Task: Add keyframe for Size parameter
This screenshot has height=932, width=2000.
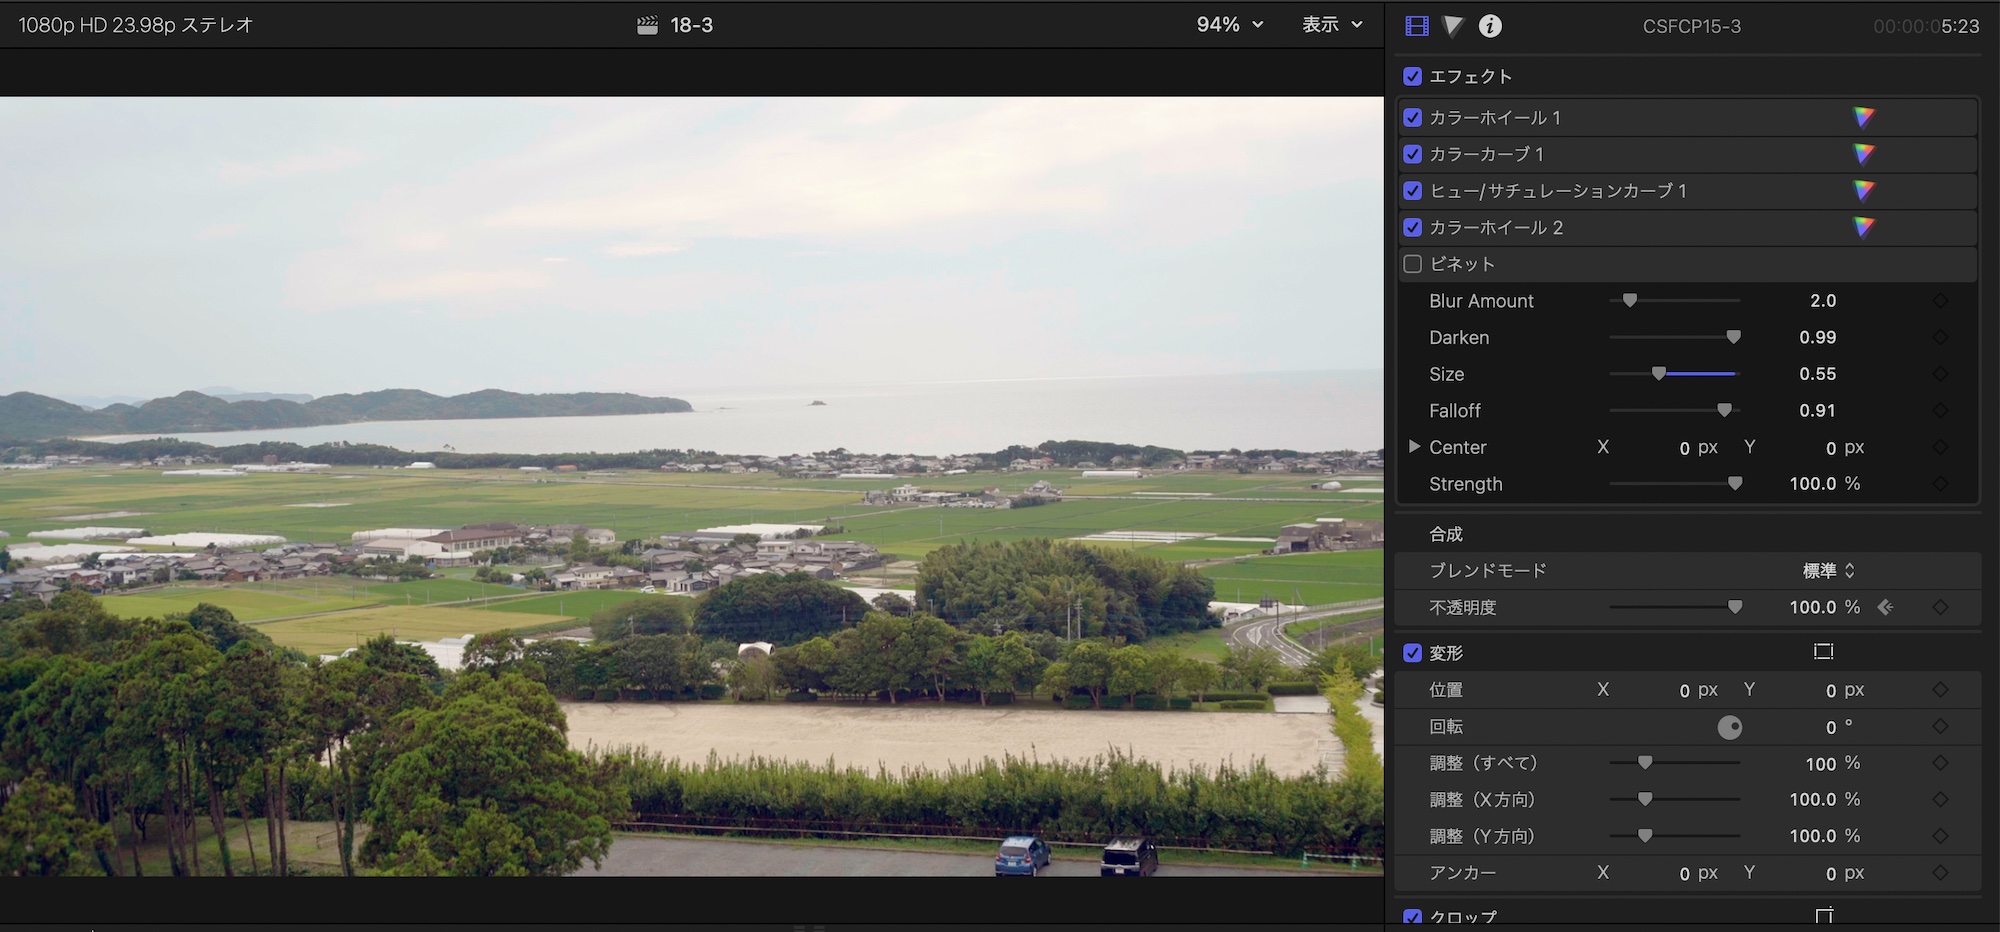Action: (1940, 374)
